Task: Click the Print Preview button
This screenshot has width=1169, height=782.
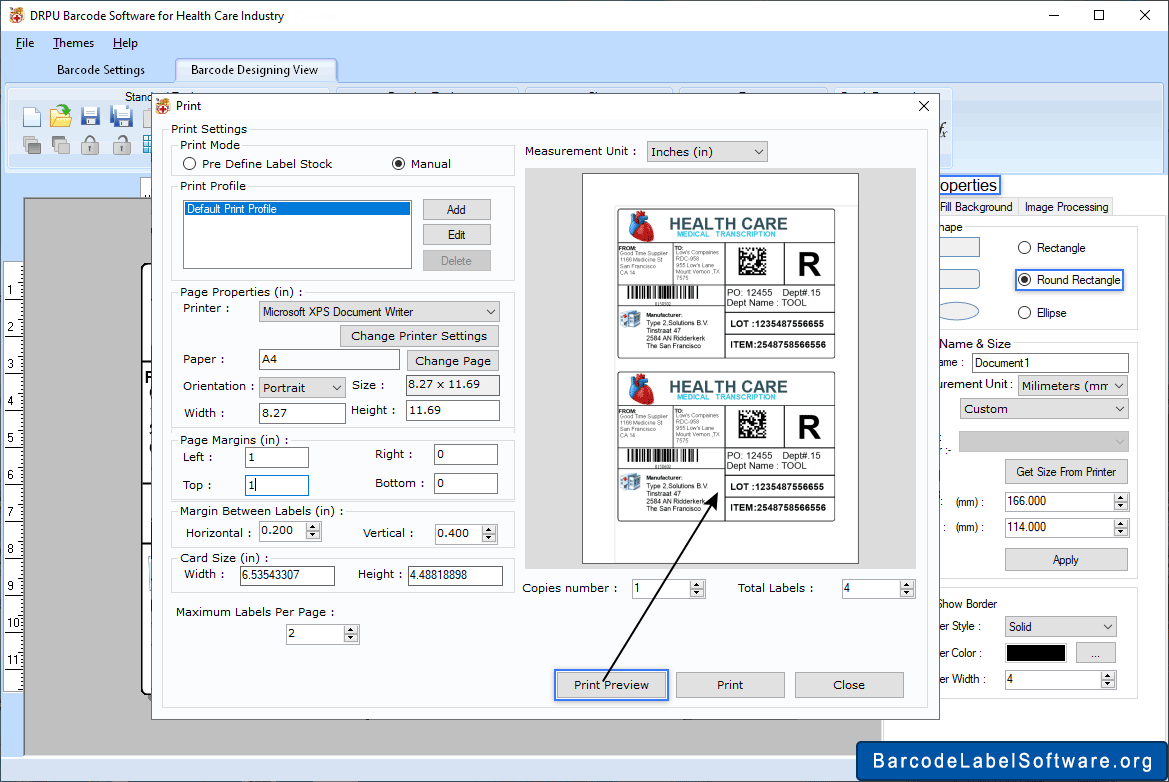Action: tap(611, 684)
